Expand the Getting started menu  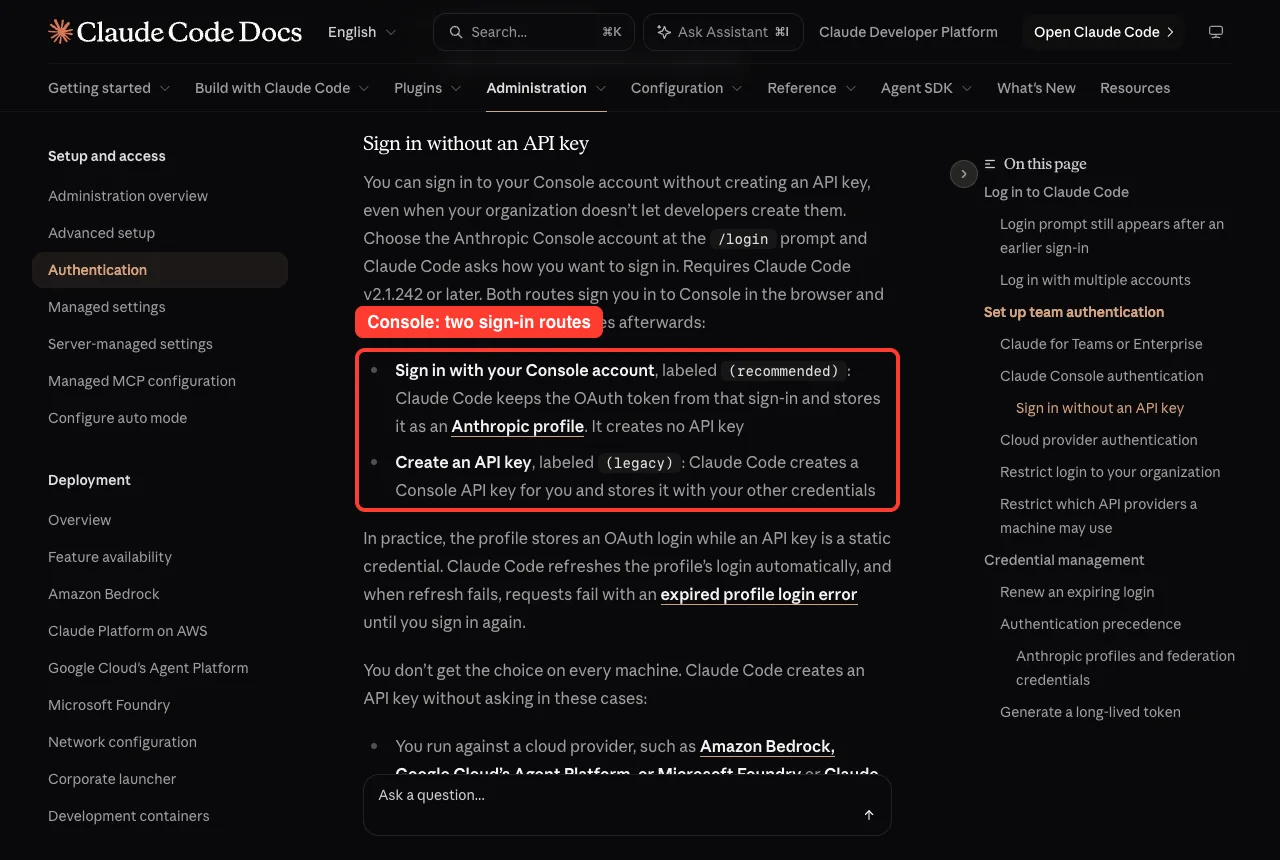pos(109,88)
